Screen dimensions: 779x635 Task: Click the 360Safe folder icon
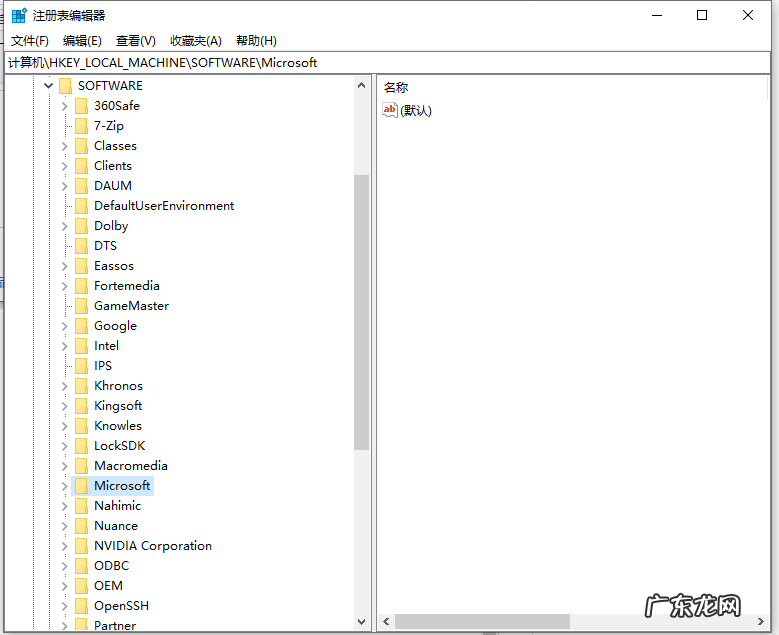pos(81,106)
